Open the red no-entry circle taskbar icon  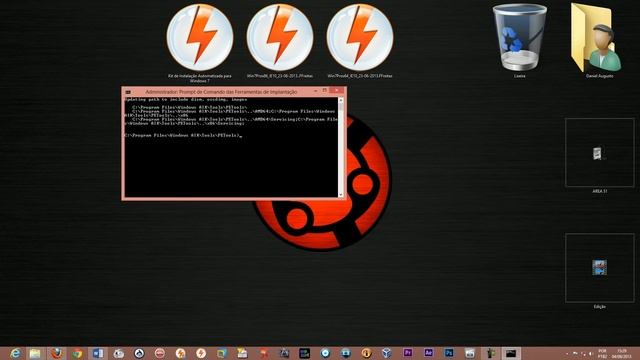(x=160, y=353)
